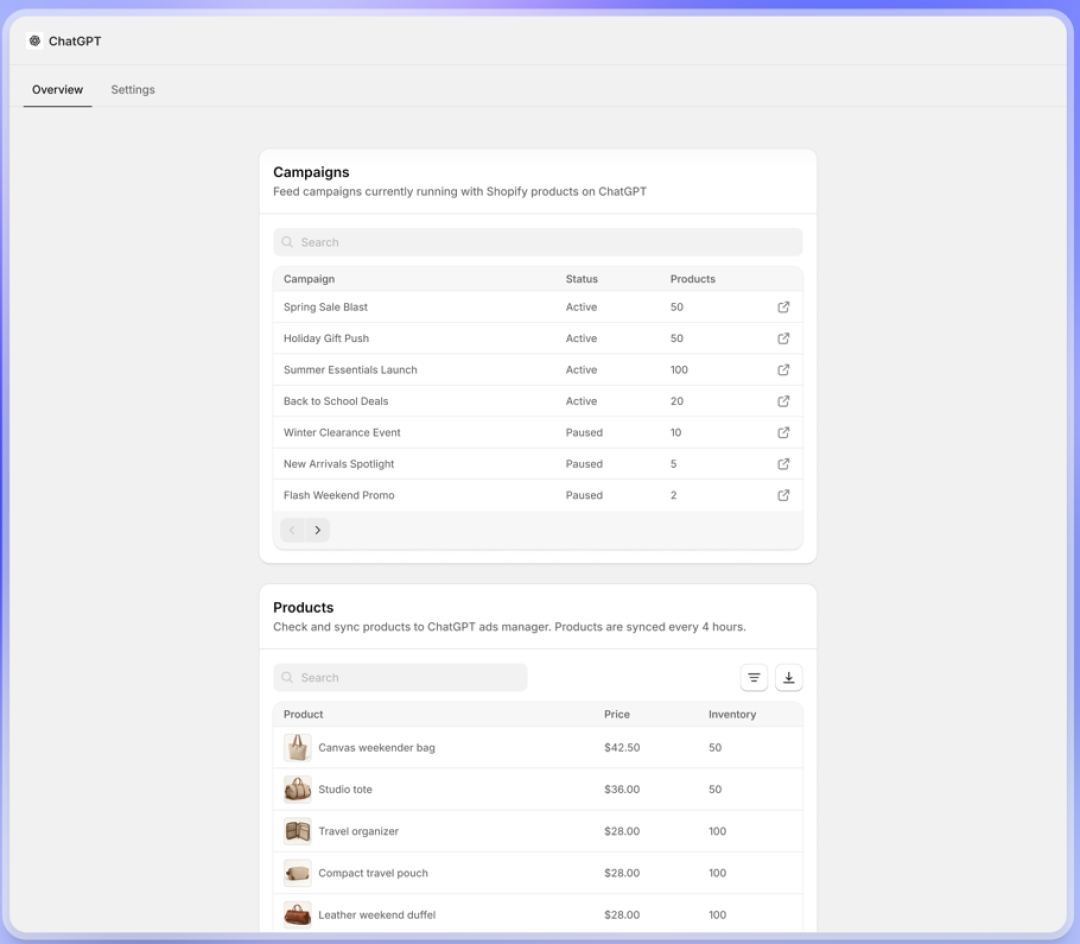Click the Canvas weekender bag product name
The height and width of the screenshot is (944, 1080).
tap(377, 748)
